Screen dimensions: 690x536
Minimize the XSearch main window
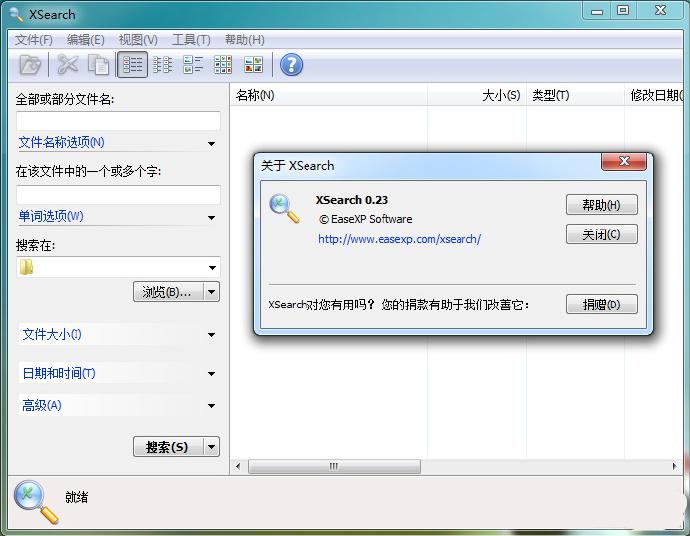pos(597,11)
